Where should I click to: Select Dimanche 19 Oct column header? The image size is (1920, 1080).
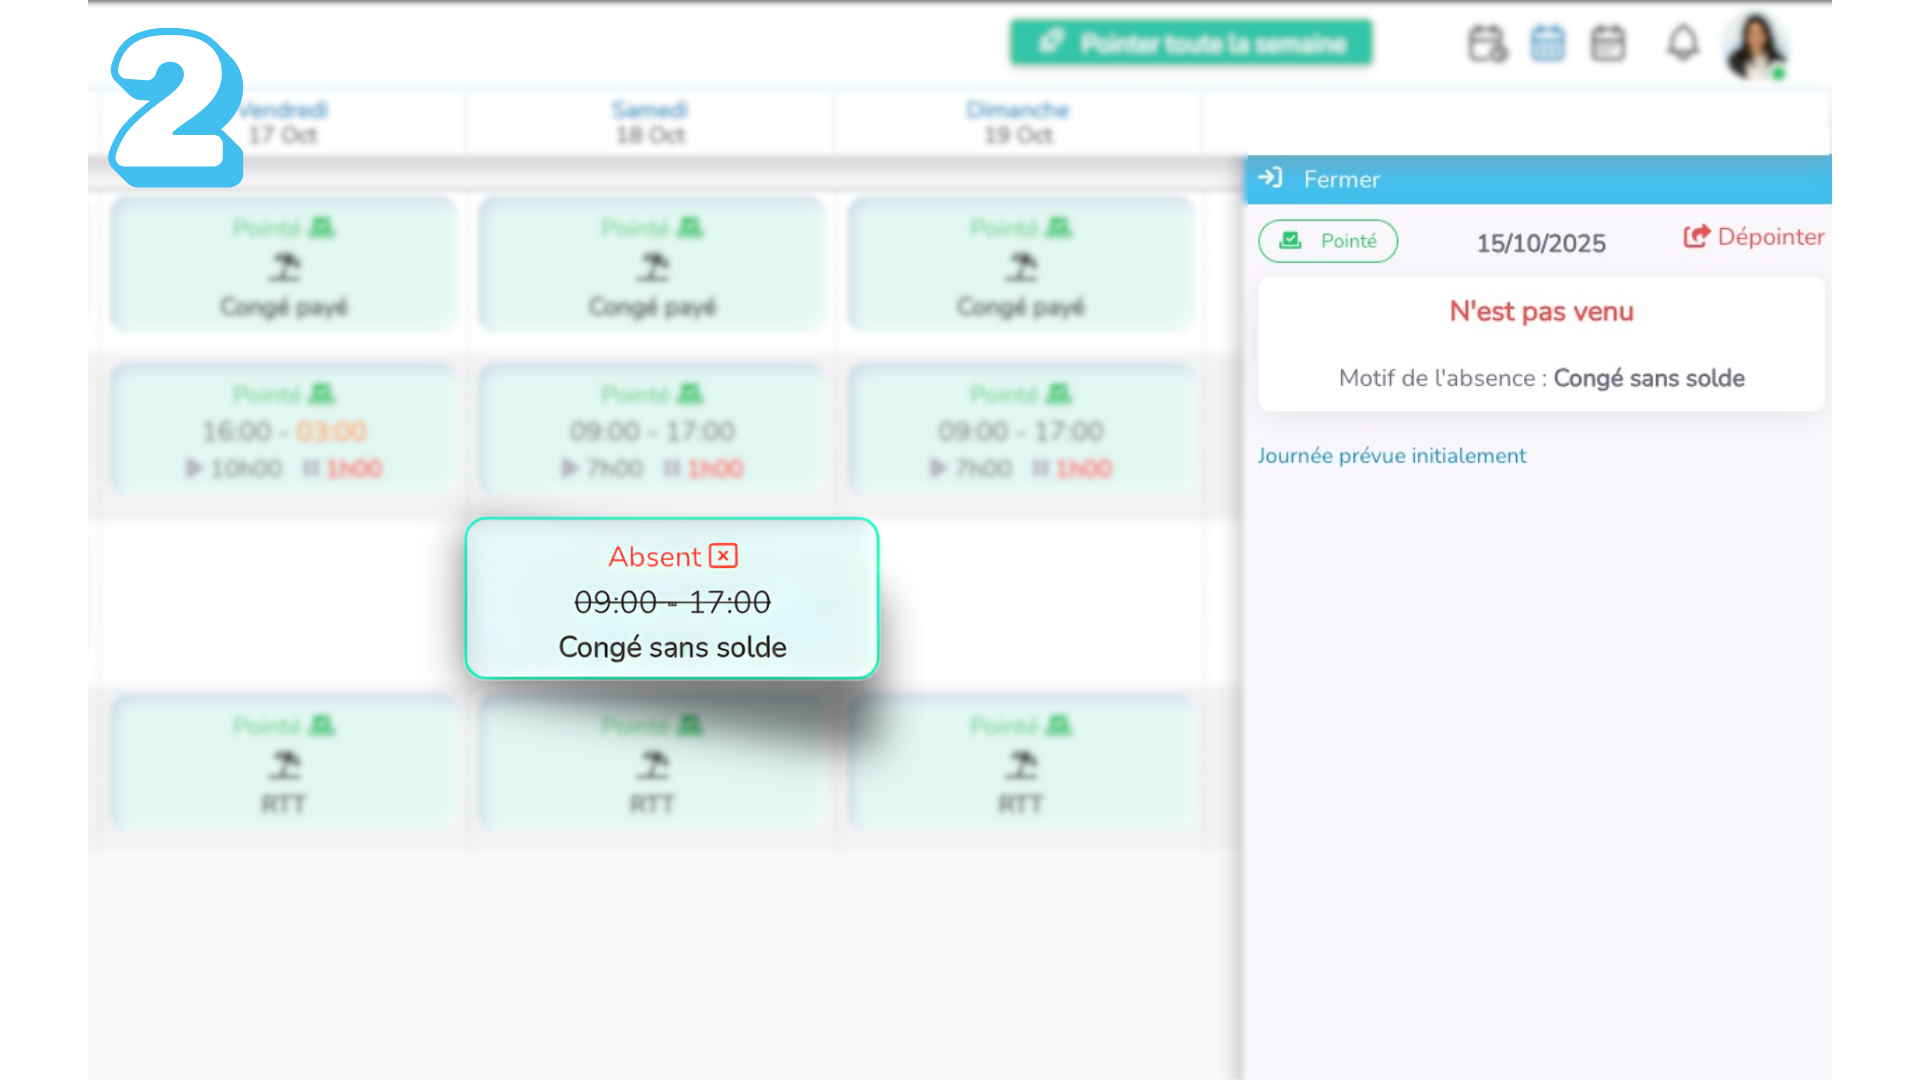(1018, 122)
